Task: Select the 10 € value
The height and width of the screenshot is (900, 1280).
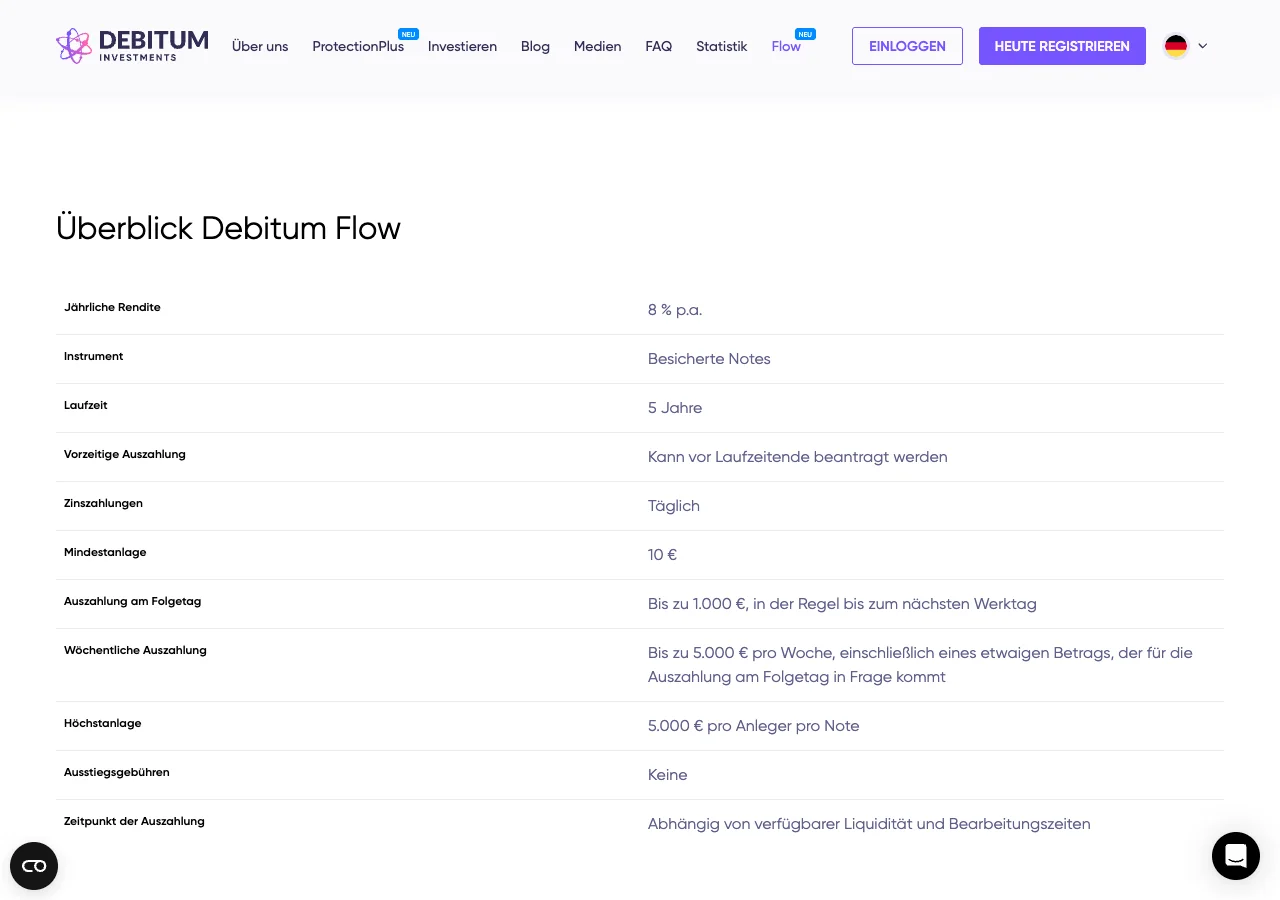Action: pyautogui.click(x=662, y=555)
